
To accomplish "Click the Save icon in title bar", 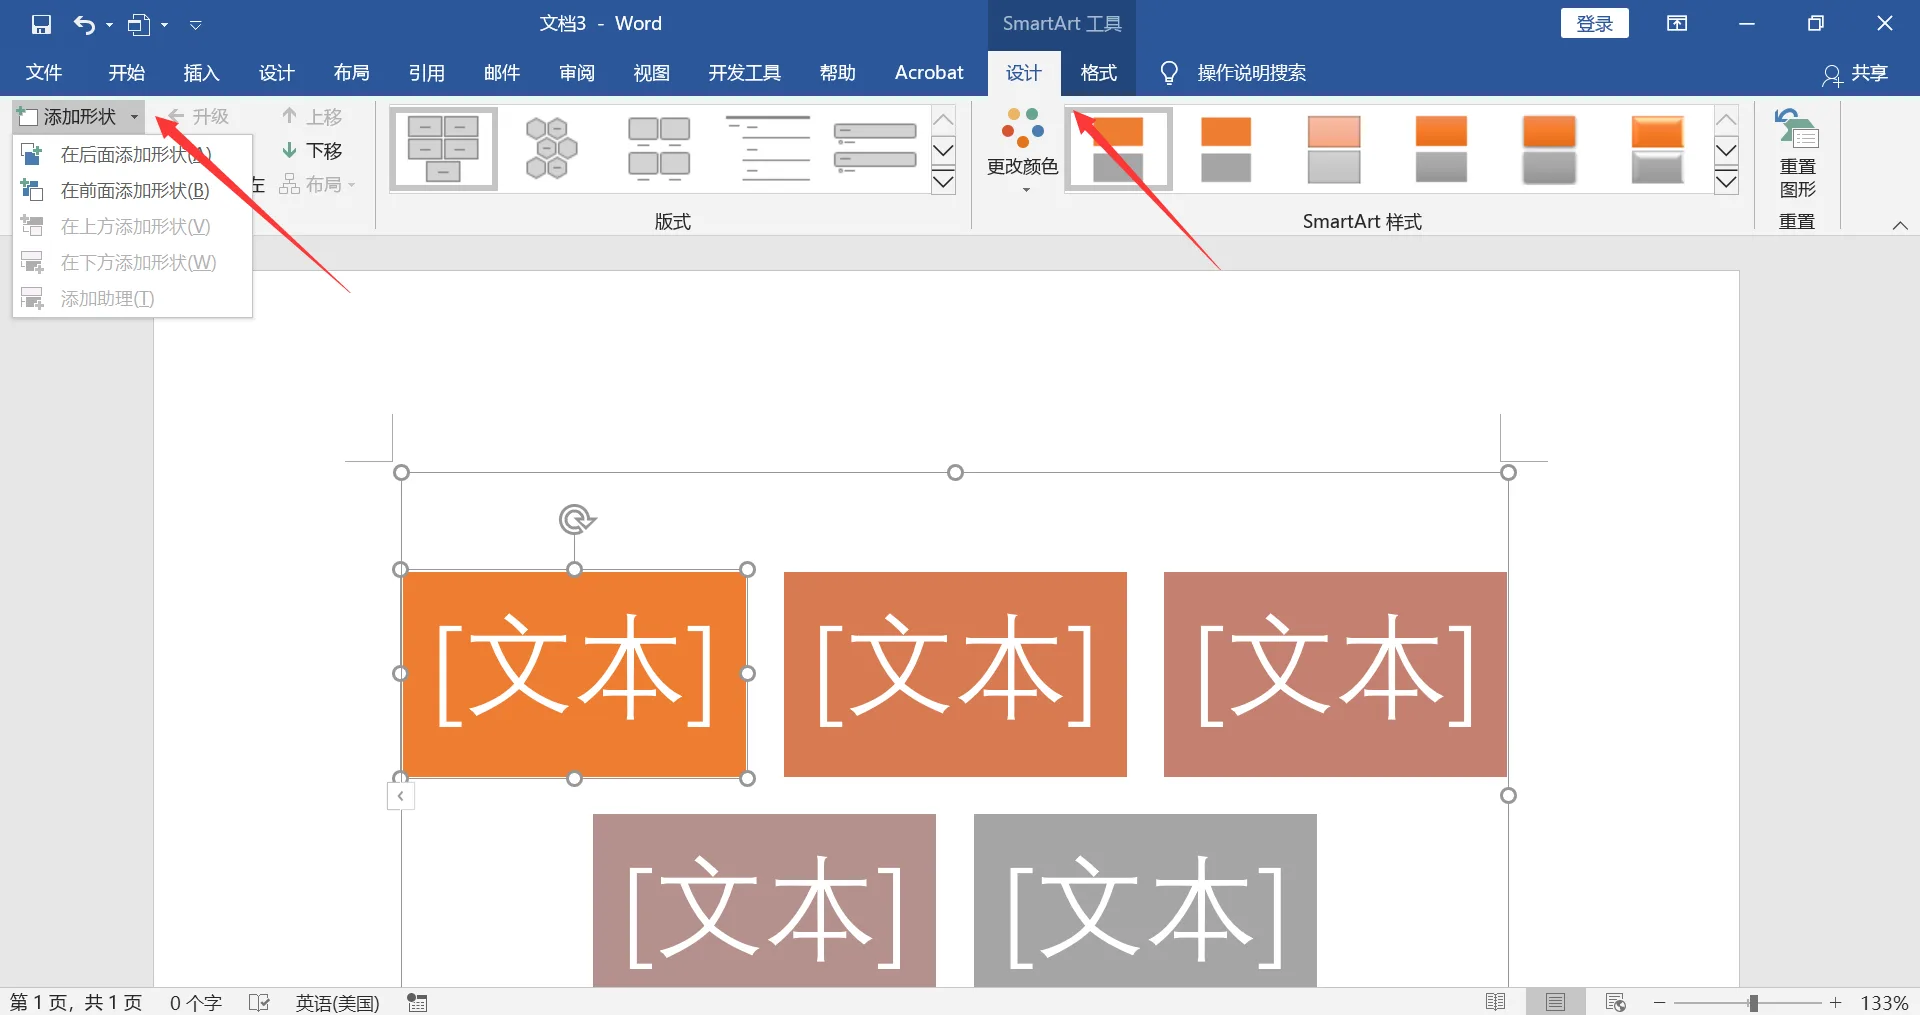I will [41, 24].
